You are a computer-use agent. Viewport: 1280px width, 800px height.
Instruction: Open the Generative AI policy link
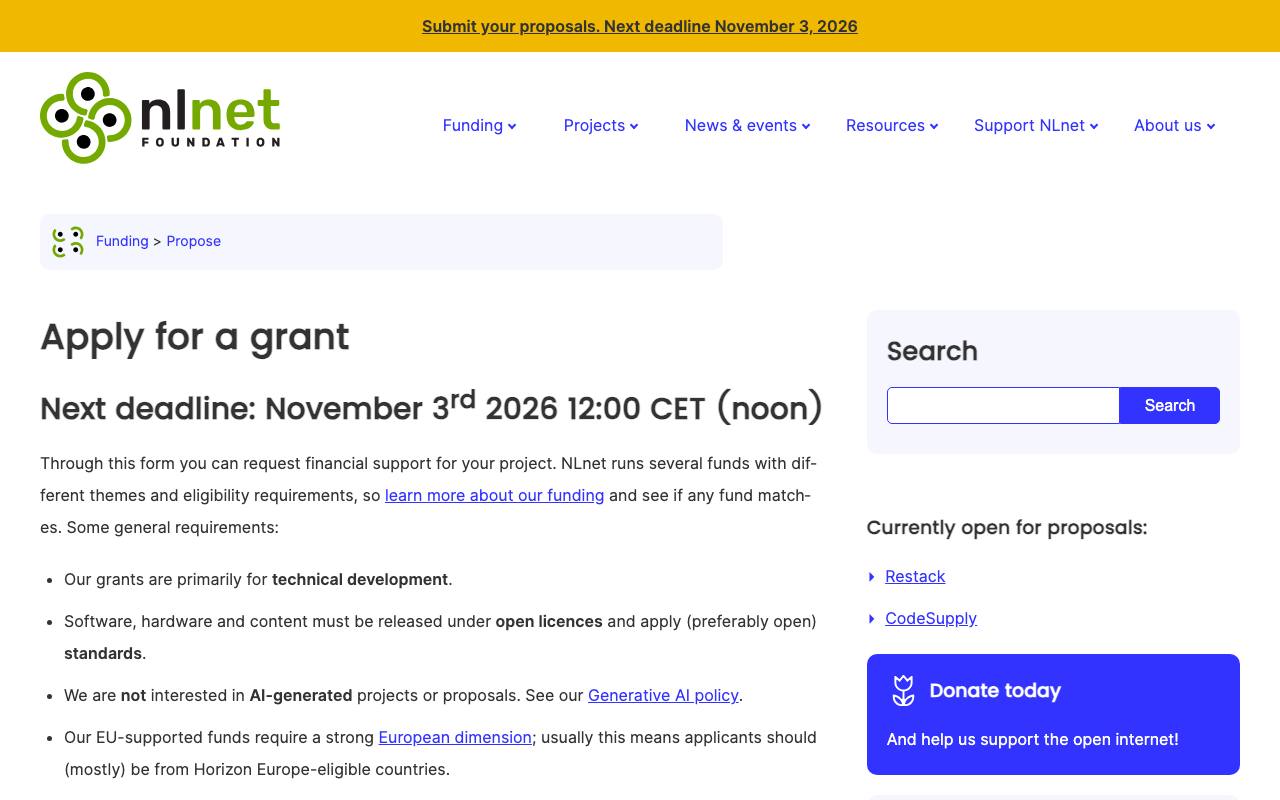pyautogui.click(x=663, y=695)
